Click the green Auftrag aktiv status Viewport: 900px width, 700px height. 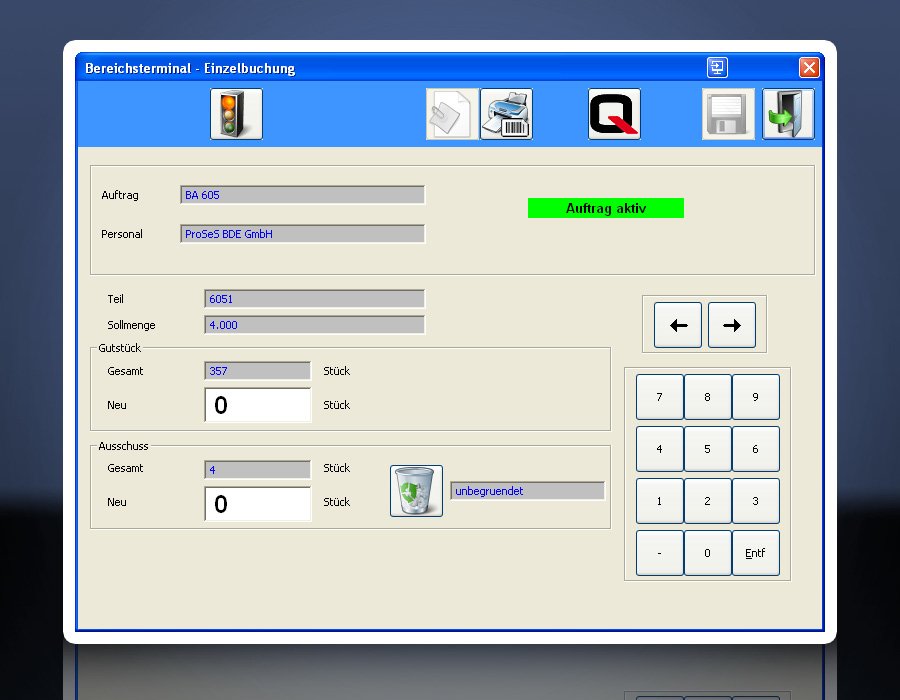click(606, 208)
